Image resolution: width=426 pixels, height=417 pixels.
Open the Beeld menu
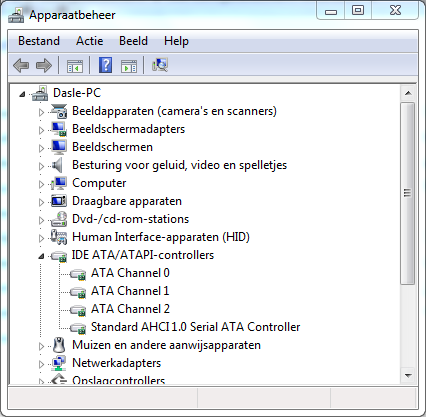click(x=133, y=41)
